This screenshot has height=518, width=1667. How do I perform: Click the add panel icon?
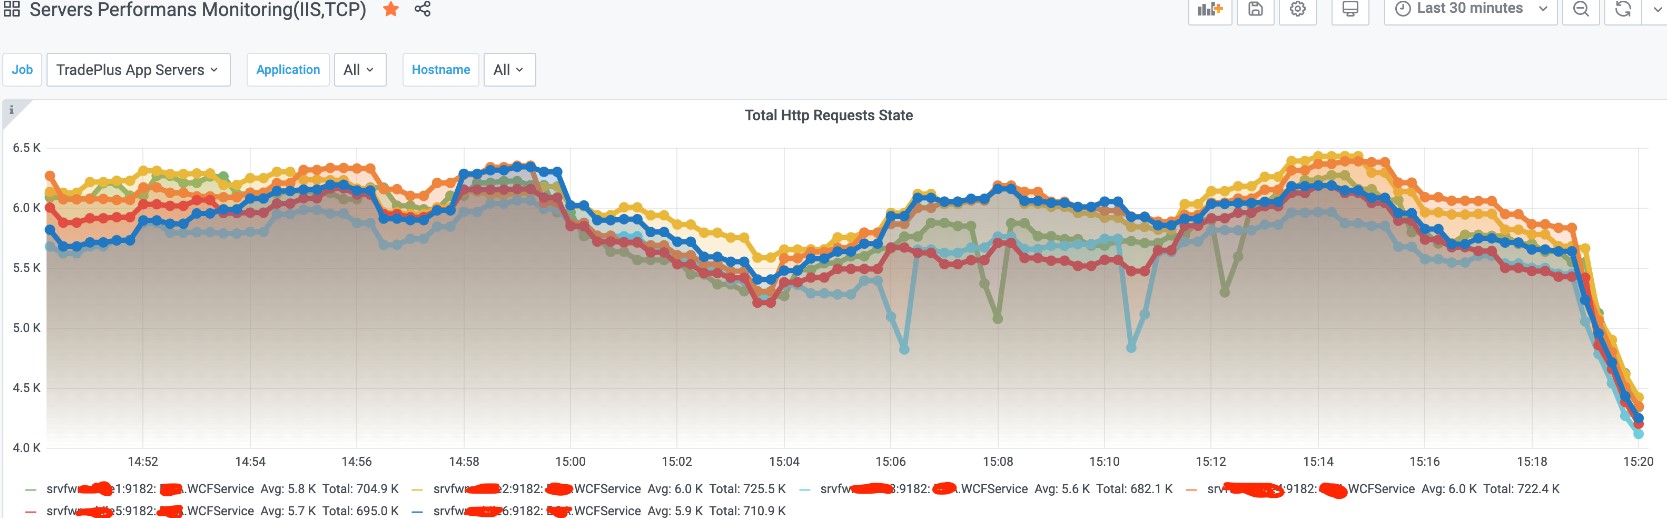pyautogui.click(x=1210, y=9)
